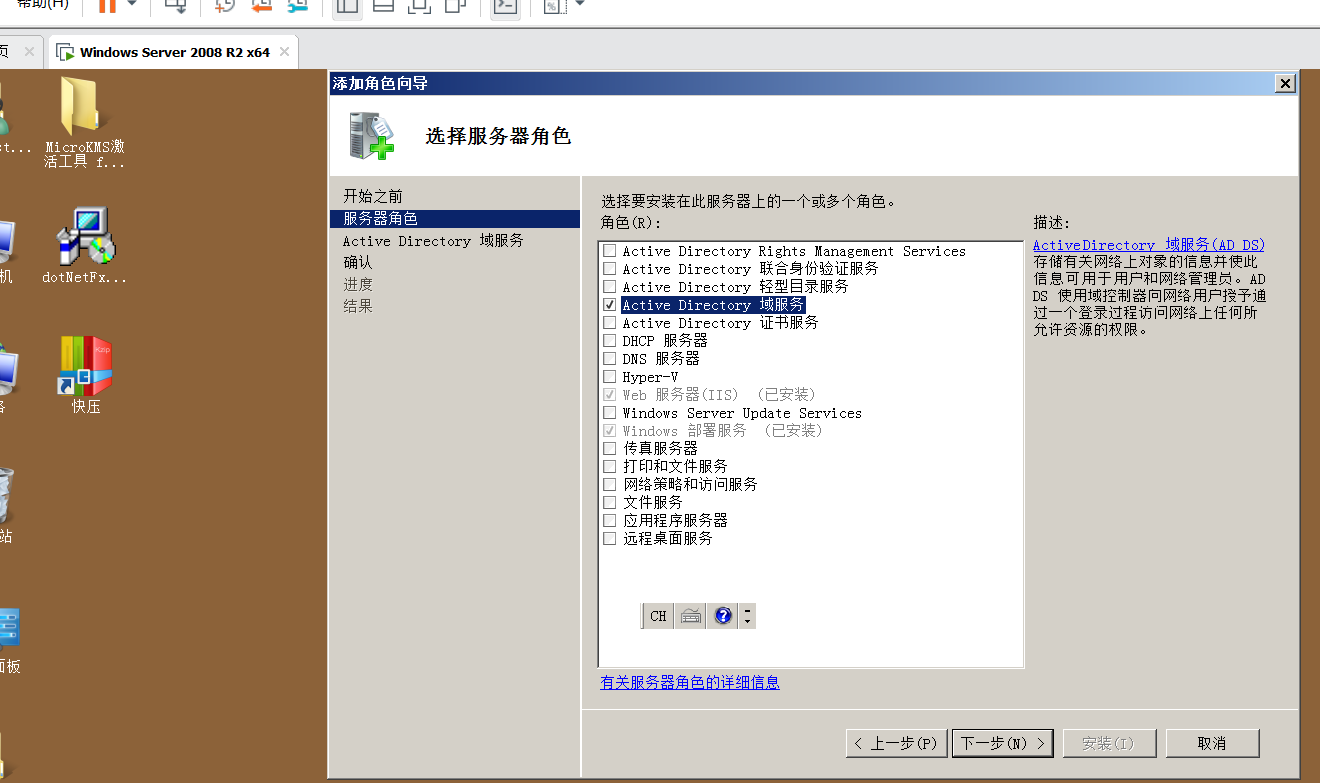The width and height of the screenshot is (1320, 783).
Task: Open the snapshot manager wrench icon
Action: pos(297,5)
